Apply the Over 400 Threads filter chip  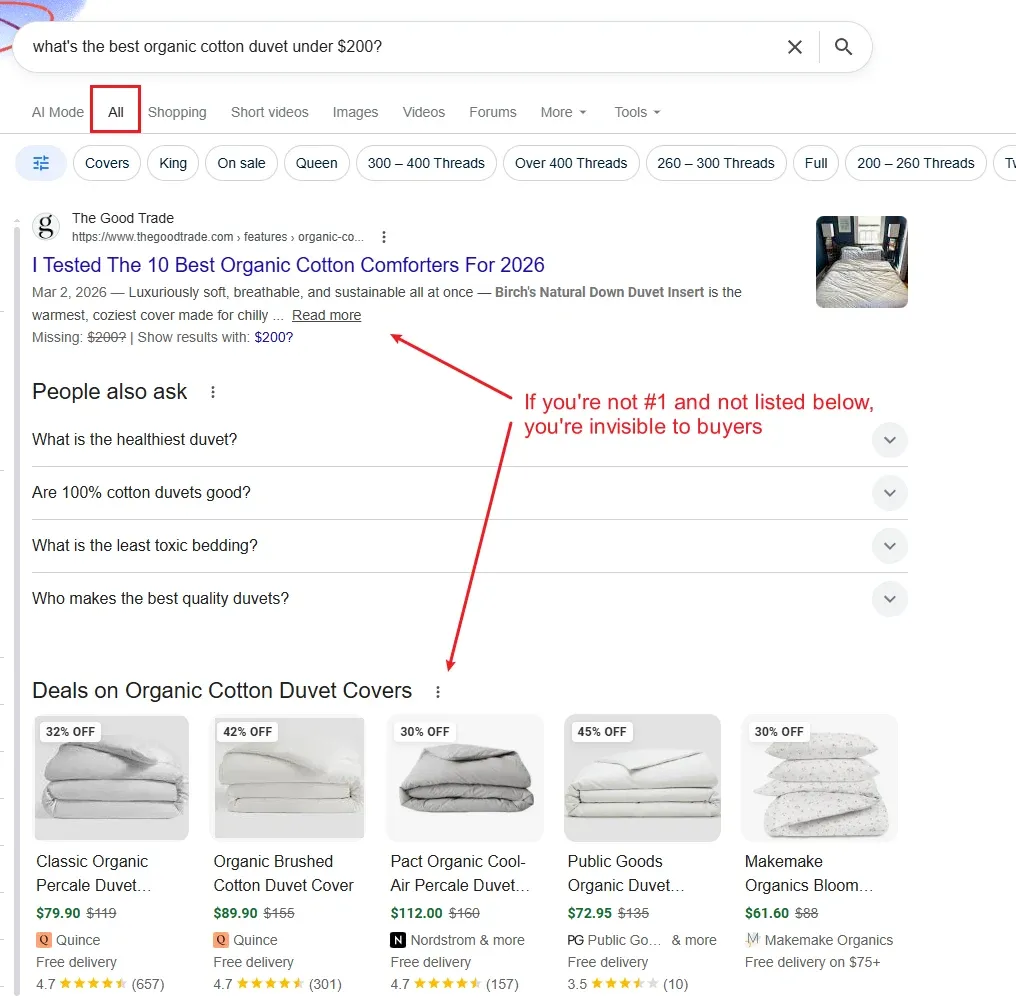pyautogui.click(x=571, y=162)
